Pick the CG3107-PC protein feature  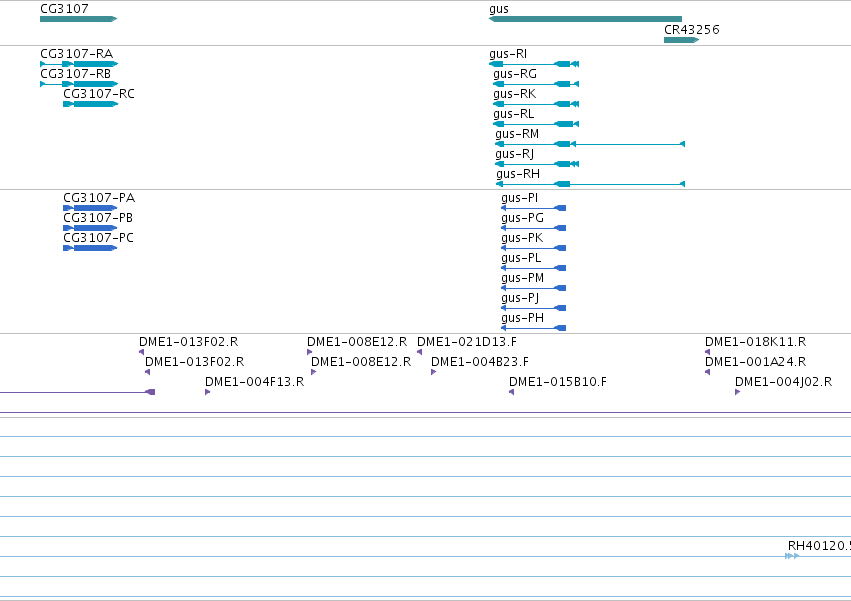tap(90, 248)
